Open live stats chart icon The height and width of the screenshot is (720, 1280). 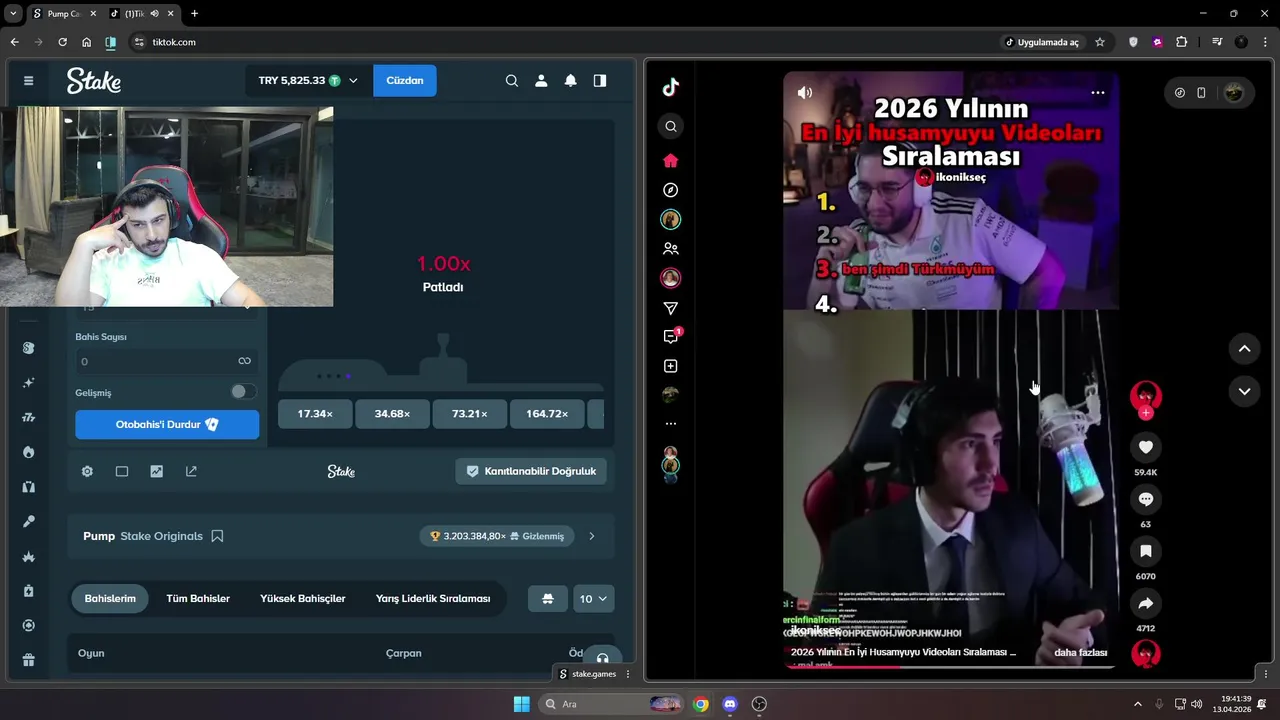tap(156, 471)
